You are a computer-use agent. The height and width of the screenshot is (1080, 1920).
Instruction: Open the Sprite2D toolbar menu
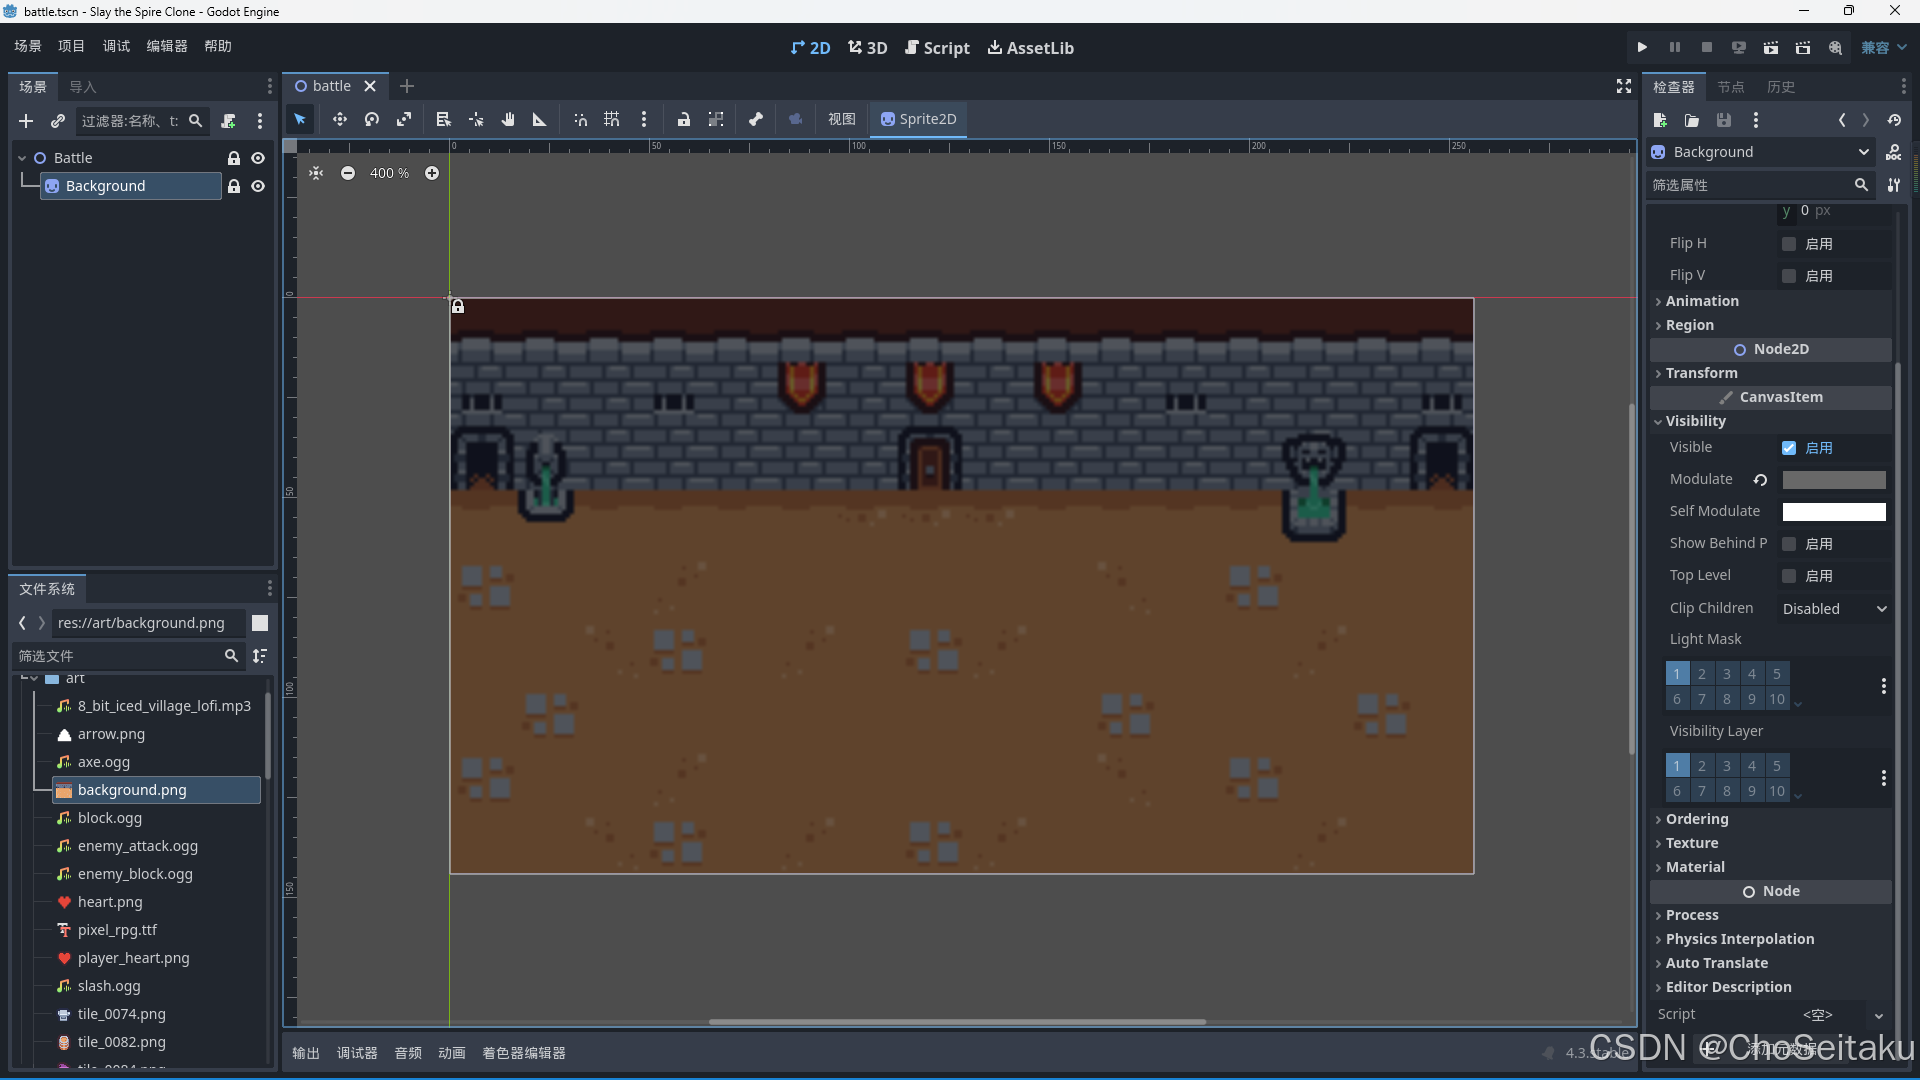918,119
